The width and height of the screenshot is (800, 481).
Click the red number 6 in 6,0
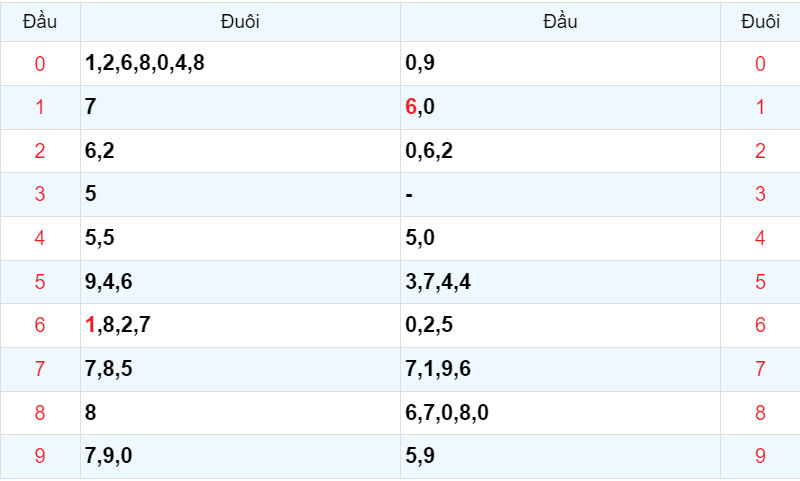[411, 107]
